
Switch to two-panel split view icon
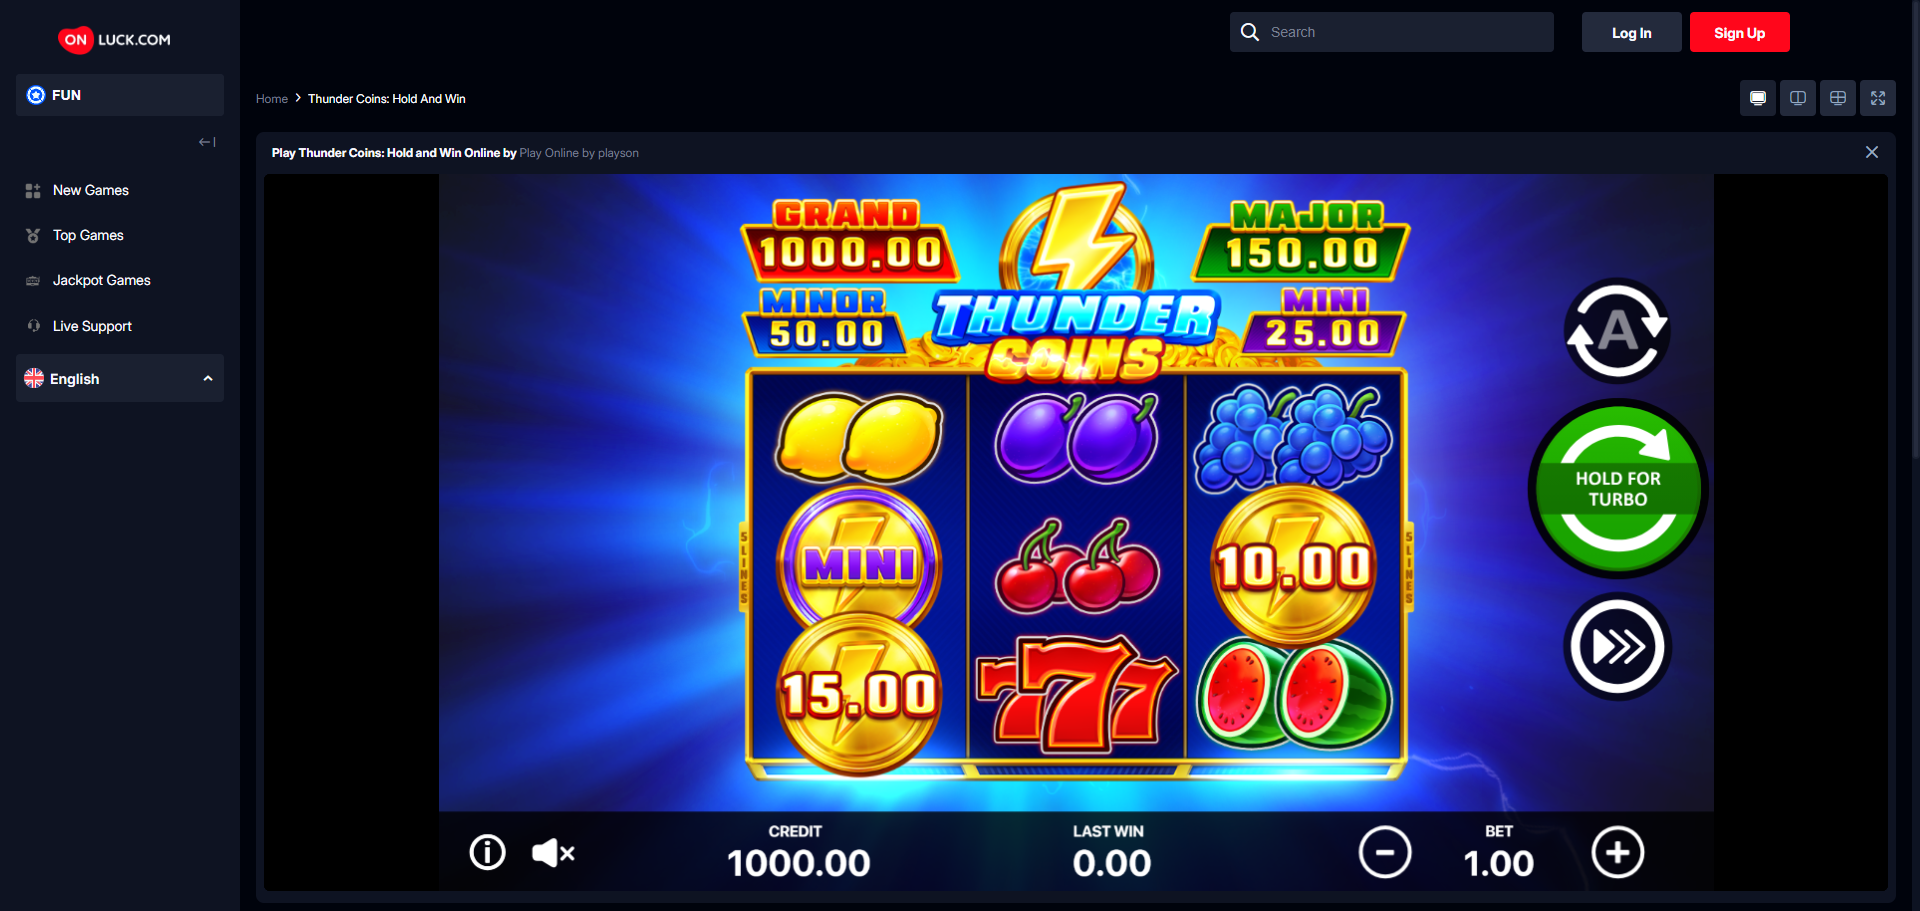coord(1798,98)
